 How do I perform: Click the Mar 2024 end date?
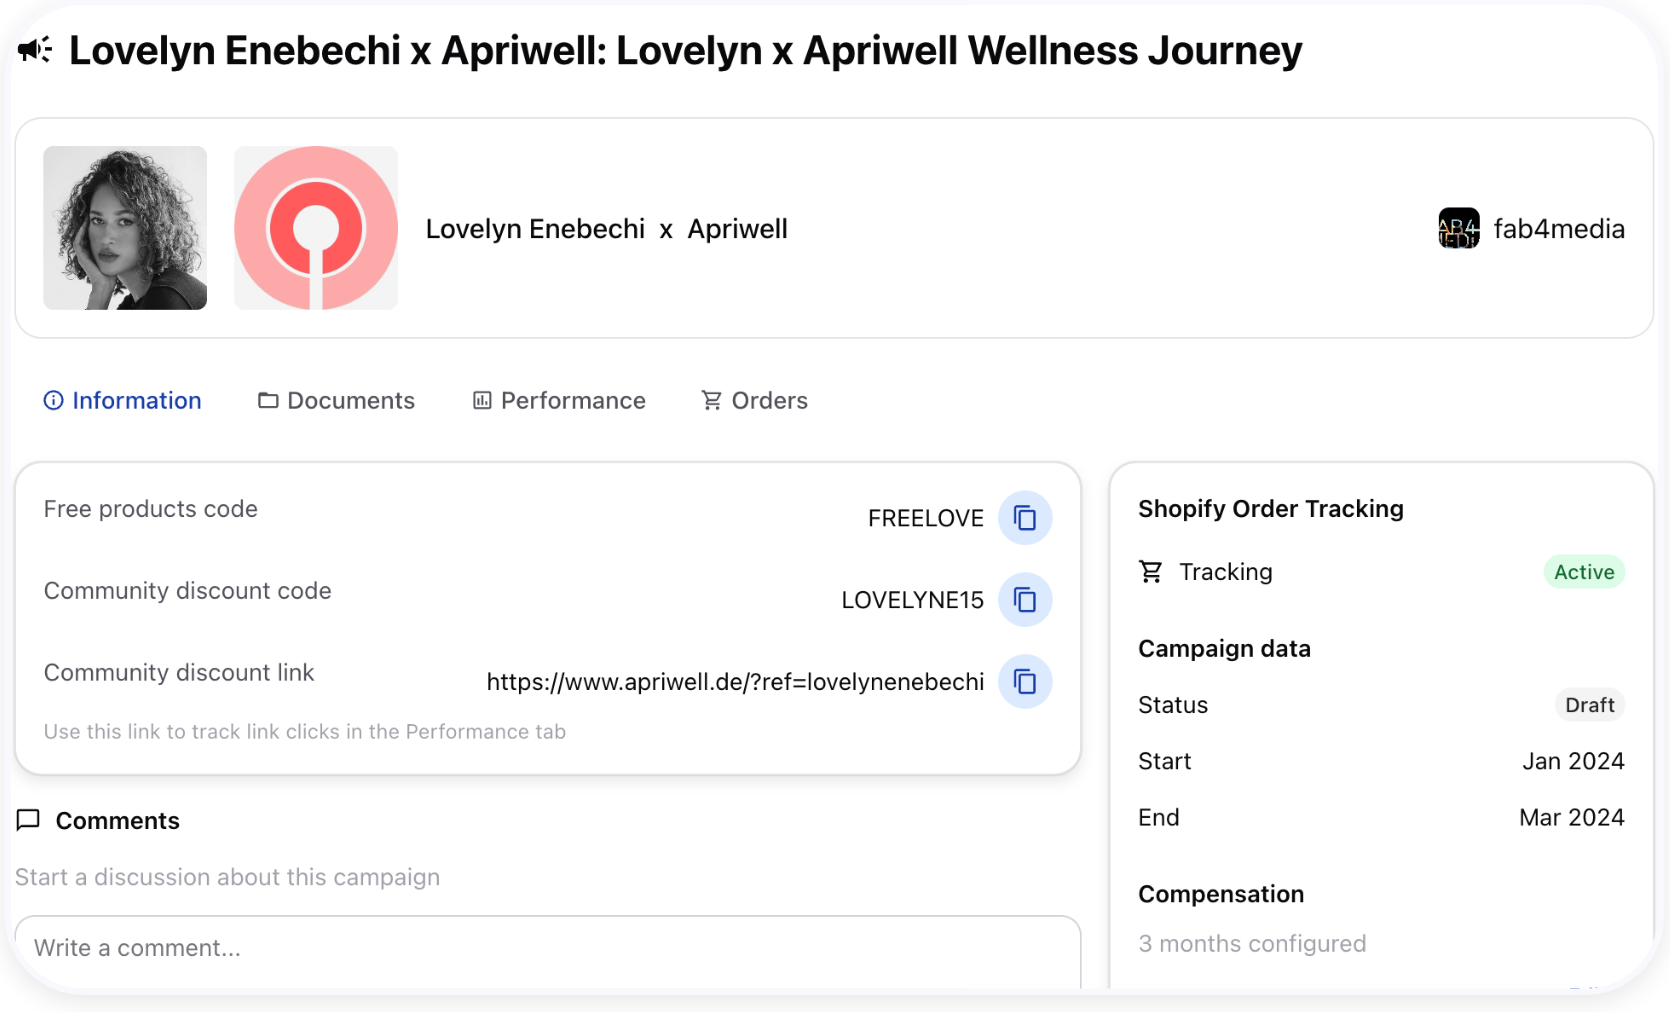[1572, 817]
